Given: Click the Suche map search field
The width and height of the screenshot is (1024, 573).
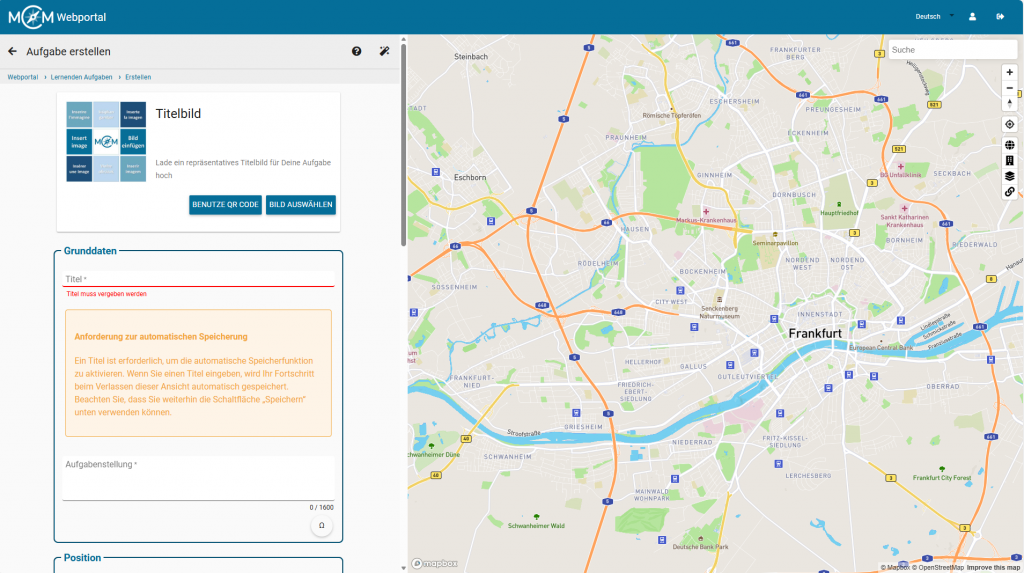Looking at the screenshot, I should tap(951, 50).
